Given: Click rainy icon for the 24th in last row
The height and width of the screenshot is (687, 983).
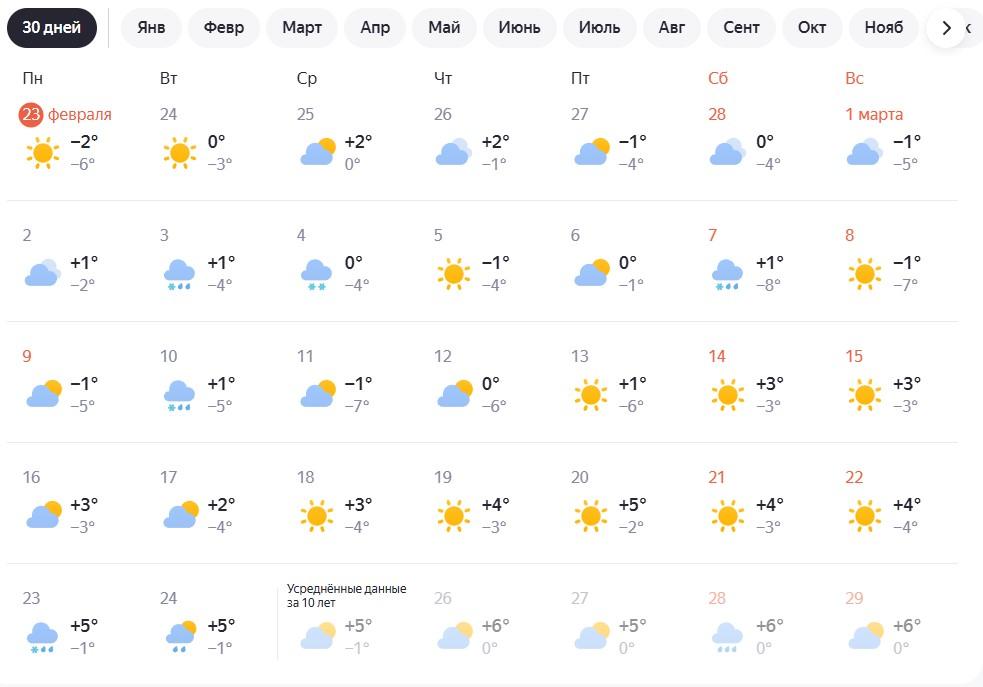Looking at the screenshot, I should (179, 637).
